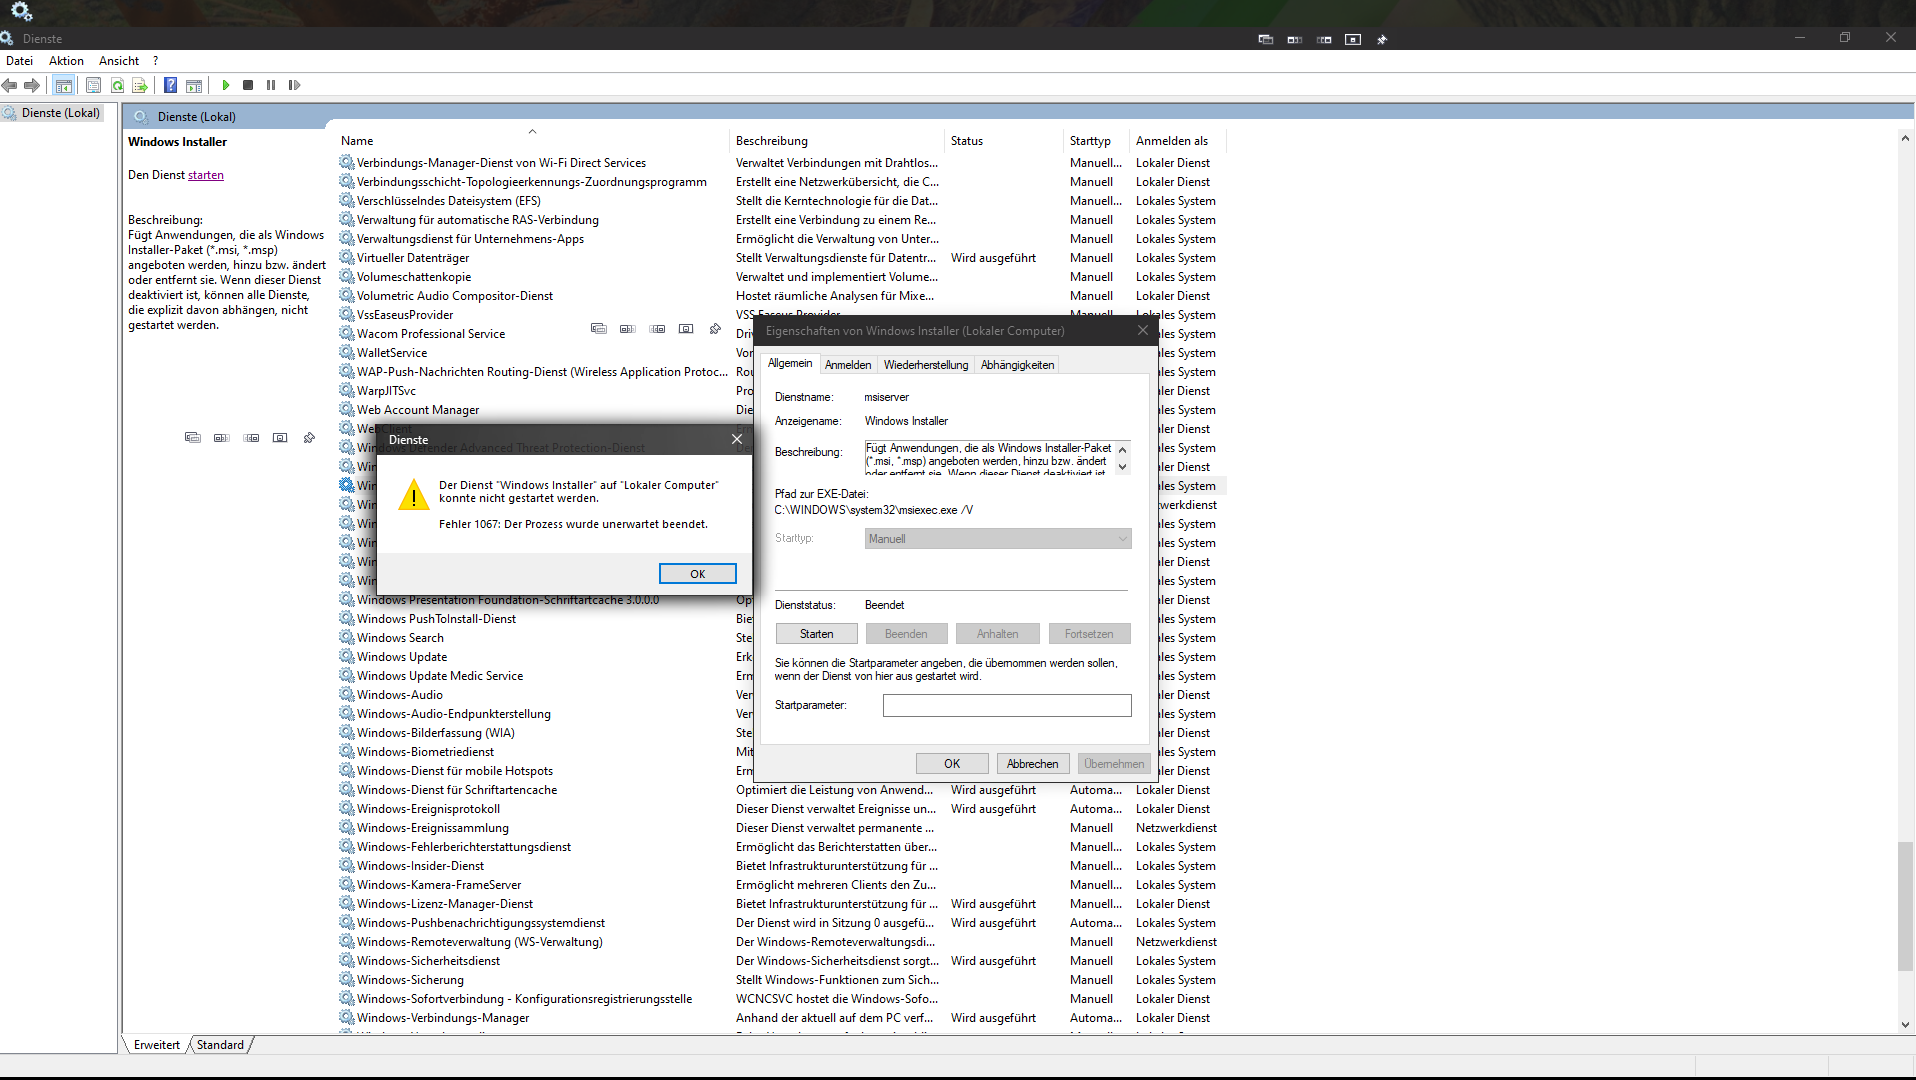Screen dimensions: 1916x1080
Task: Click the gear icon of Volumeschattenkopie row
Action: 347,276
